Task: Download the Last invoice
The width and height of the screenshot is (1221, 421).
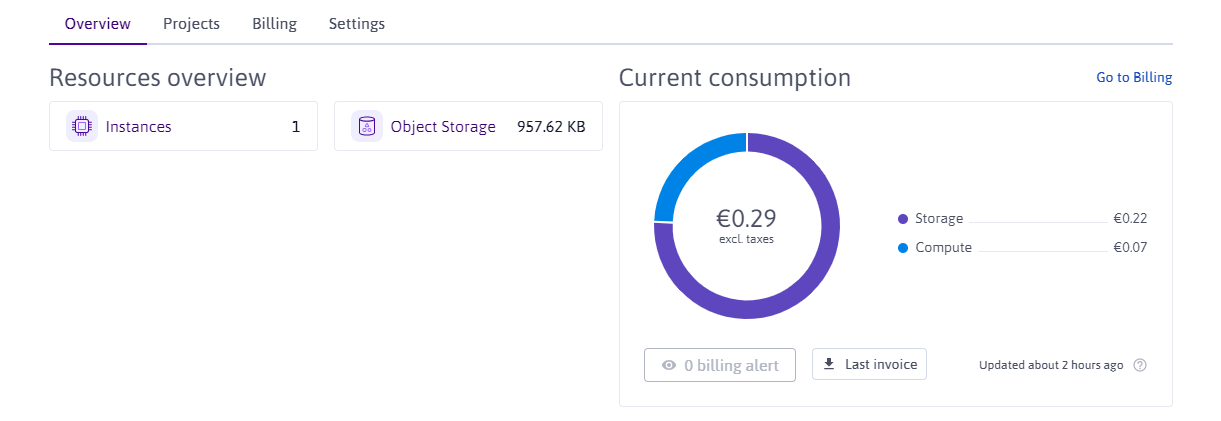Action: (869, 364)
